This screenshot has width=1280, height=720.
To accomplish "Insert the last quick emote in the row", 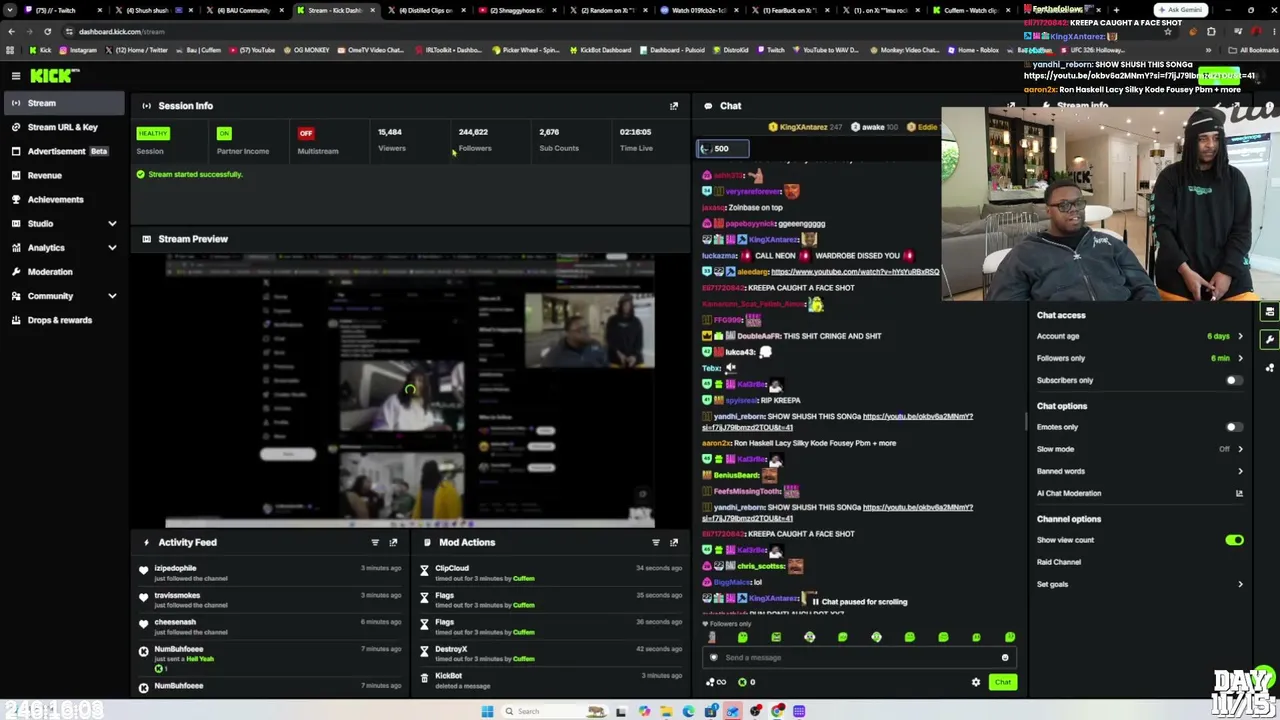I will click(1010, 637).
